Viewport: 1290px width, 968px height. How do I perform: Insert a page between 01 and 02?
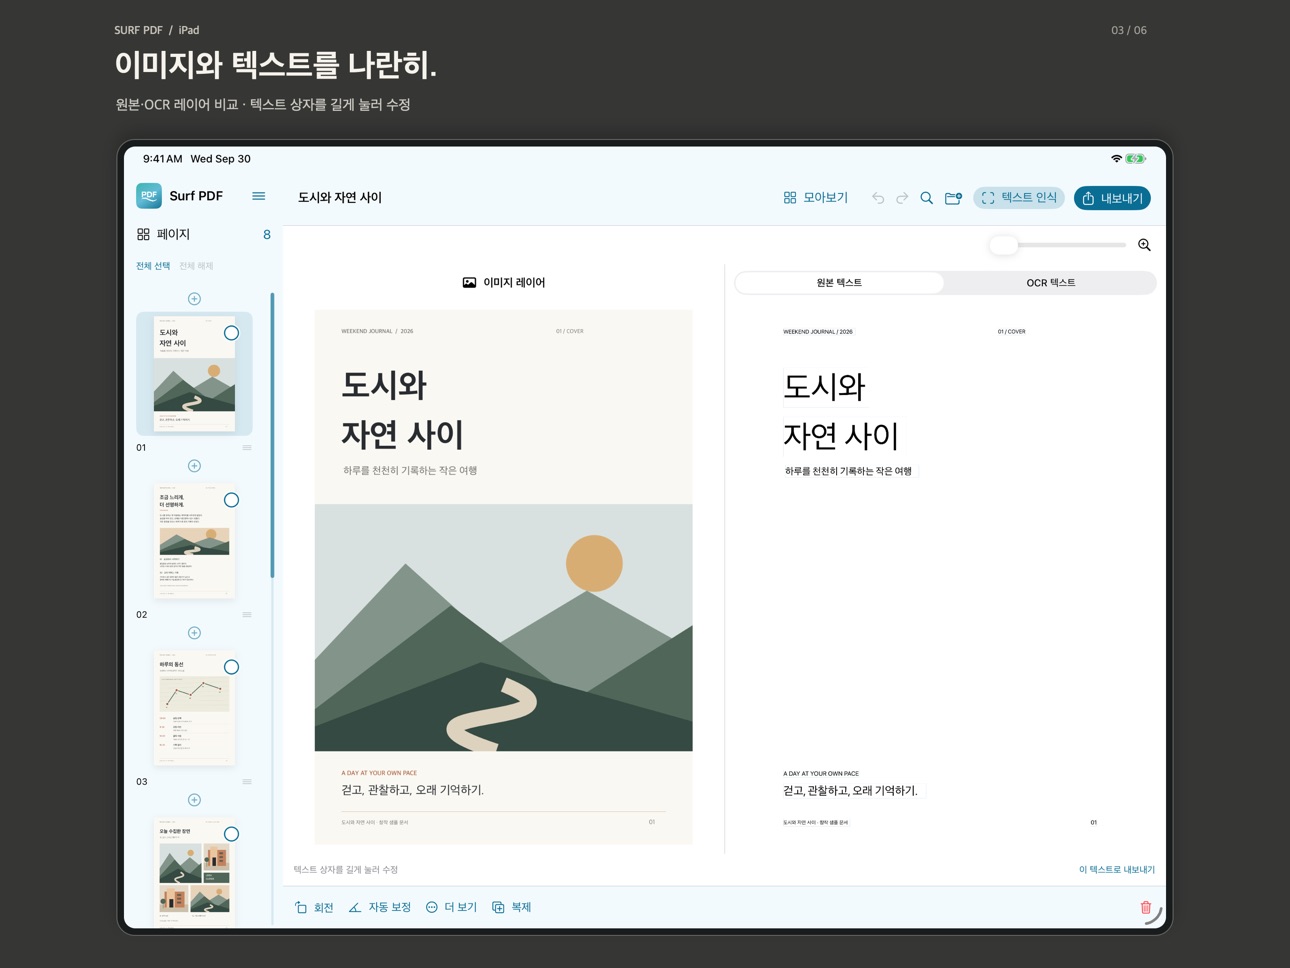(195, 466)
